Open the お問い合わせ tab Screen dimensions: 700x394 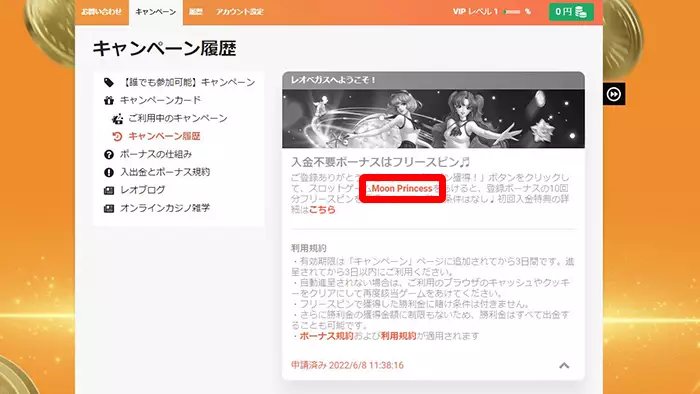101,12
